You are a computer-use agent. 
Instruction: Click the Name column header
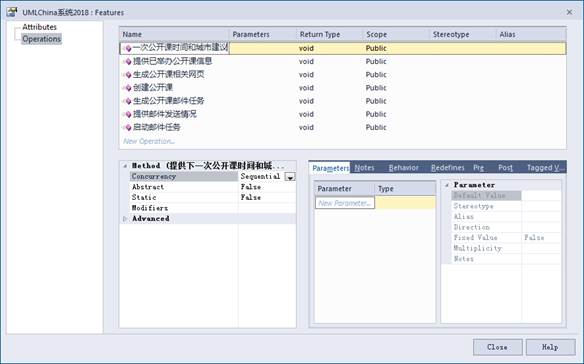tap(174, 34)
